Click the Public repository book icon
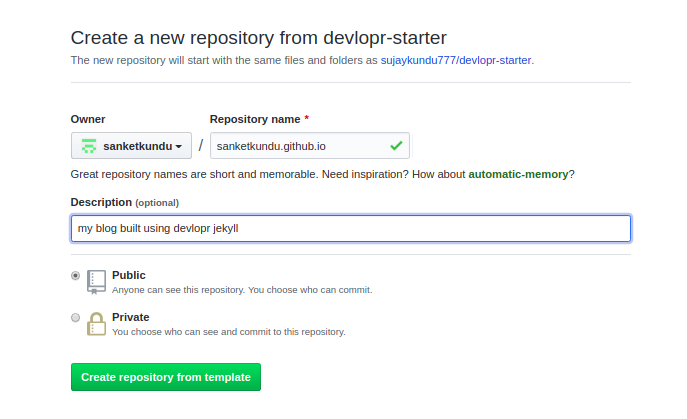Image resolution: width=687 pixels, height=419 pixels. point(96,282)
